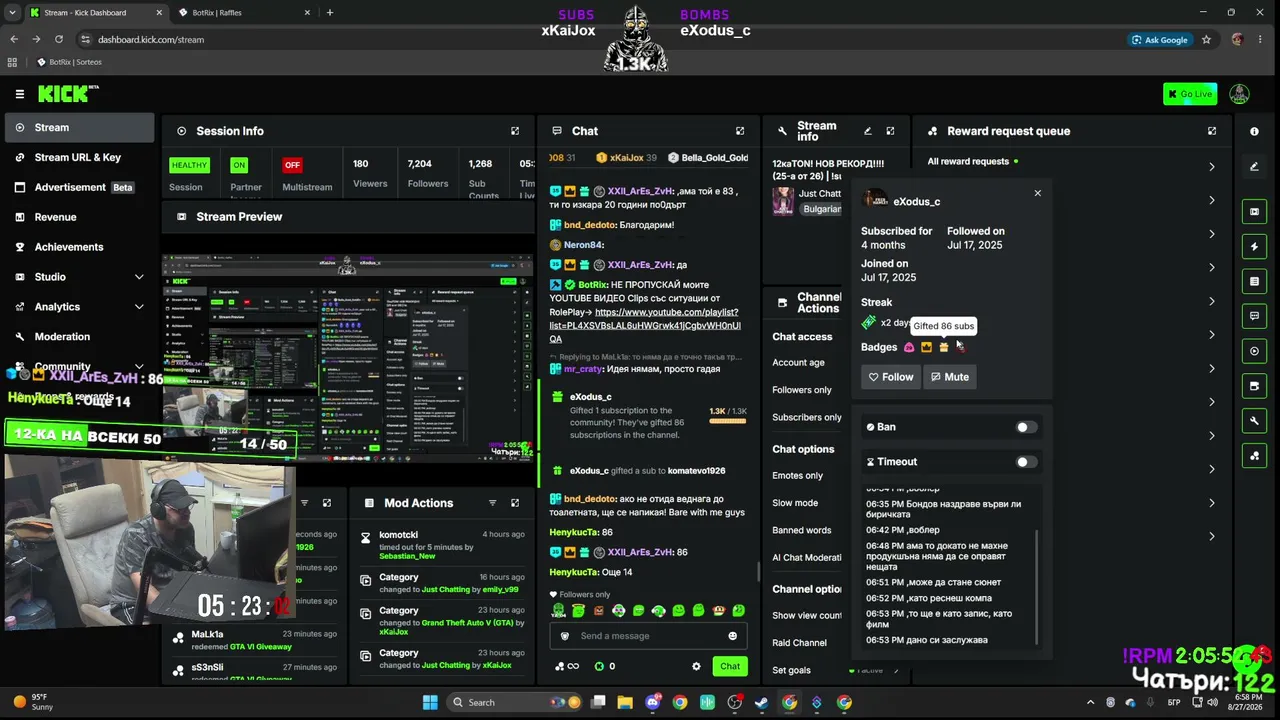1280x720 pixels.
Task: Click the Ask Google button
Action: point(1160,39)
